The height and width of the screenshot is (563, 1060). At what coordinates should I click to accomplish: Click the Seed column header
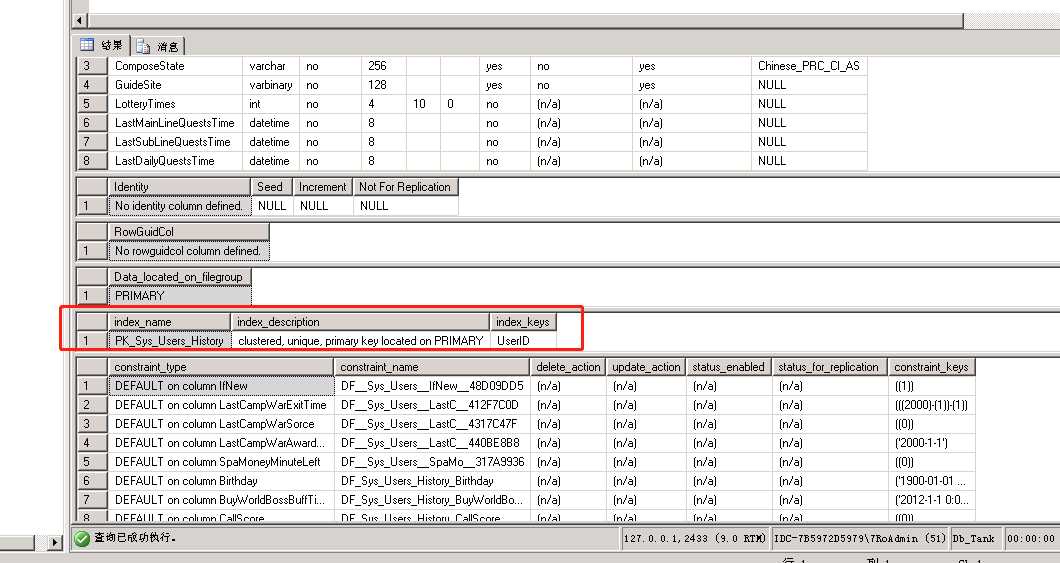pyautogui.click(x=272, y=187)
